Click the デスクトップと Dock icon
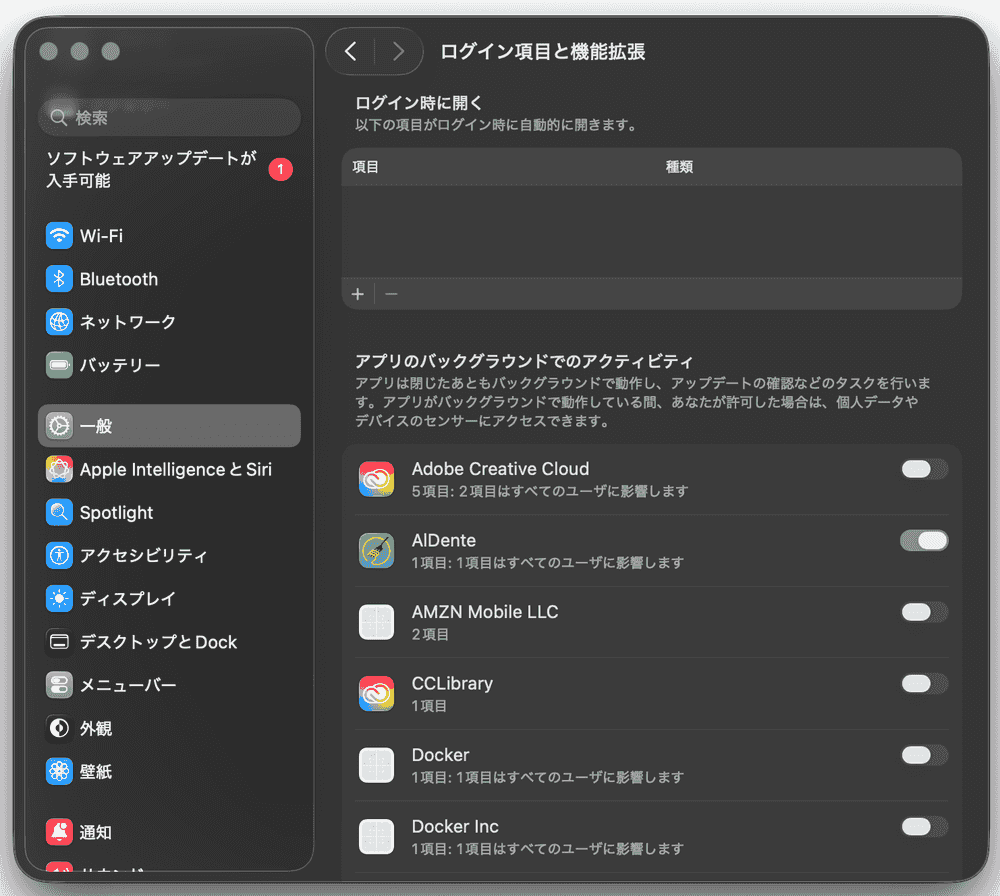The width and height of the screenshot is (1000, 896). coord(59,642)
